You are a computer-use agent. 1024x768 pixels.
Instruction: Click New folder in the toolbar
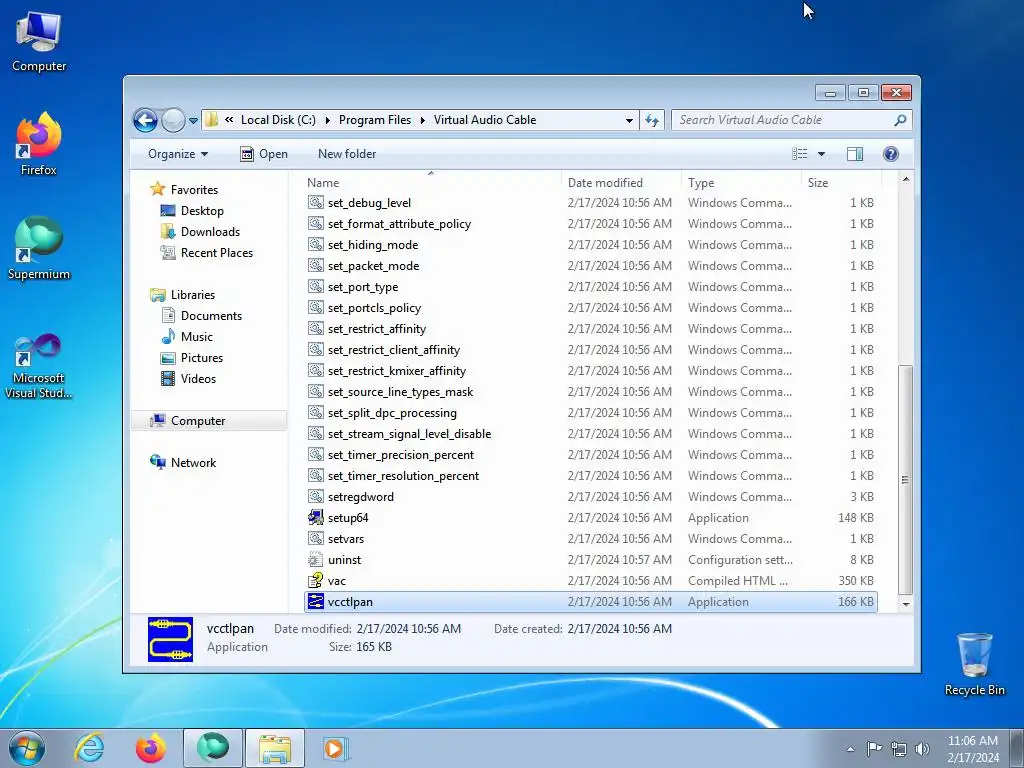[347, 154]
